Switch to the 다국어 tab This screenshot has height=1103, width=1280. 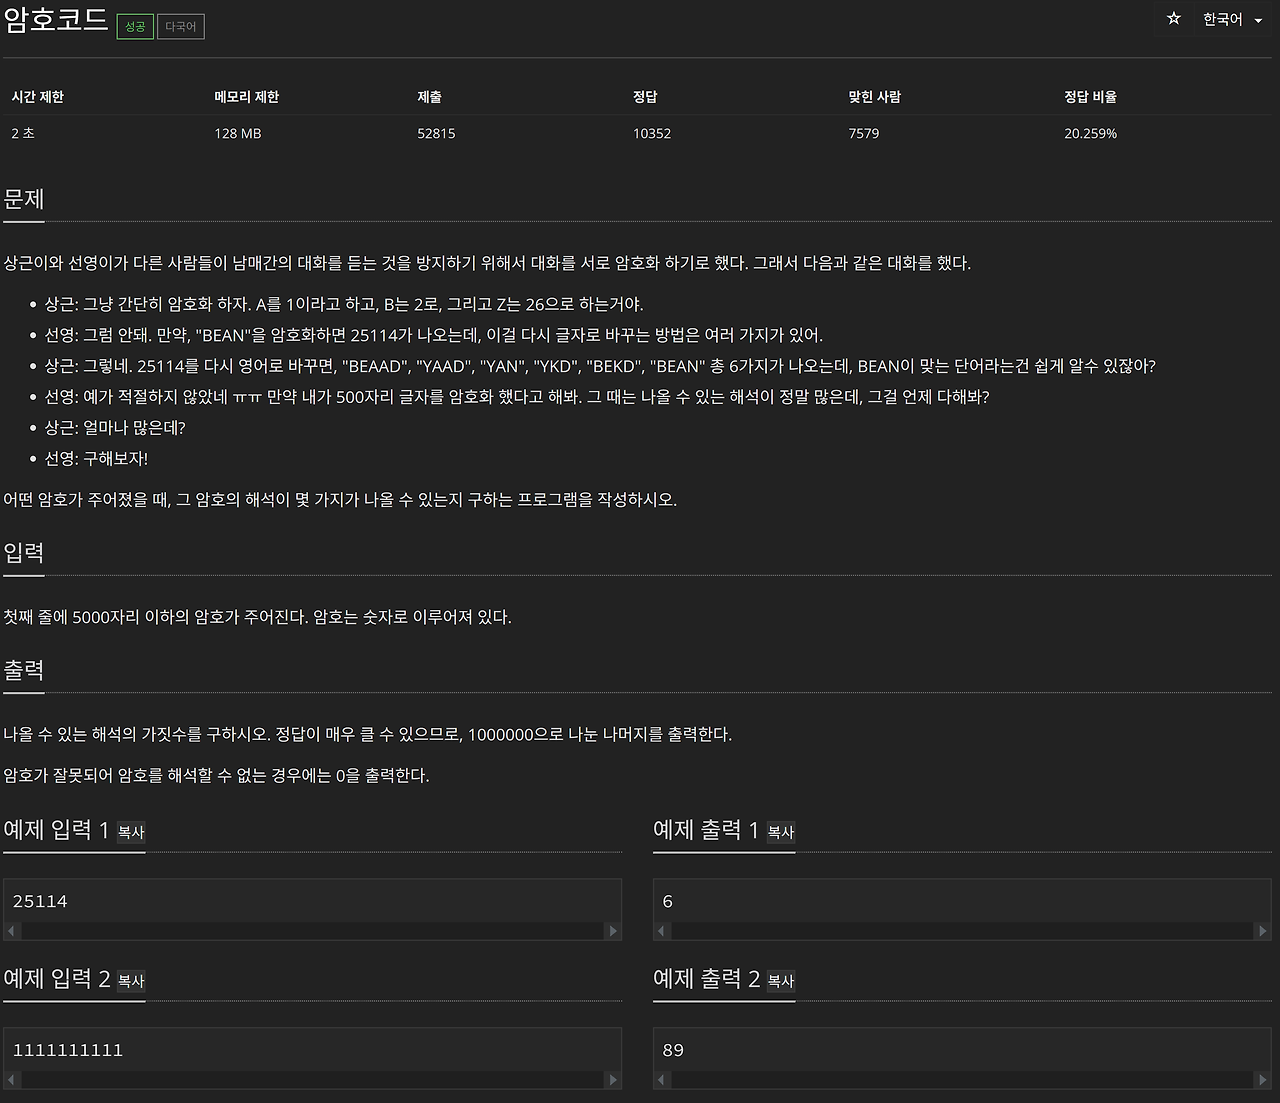pos(180,27)
